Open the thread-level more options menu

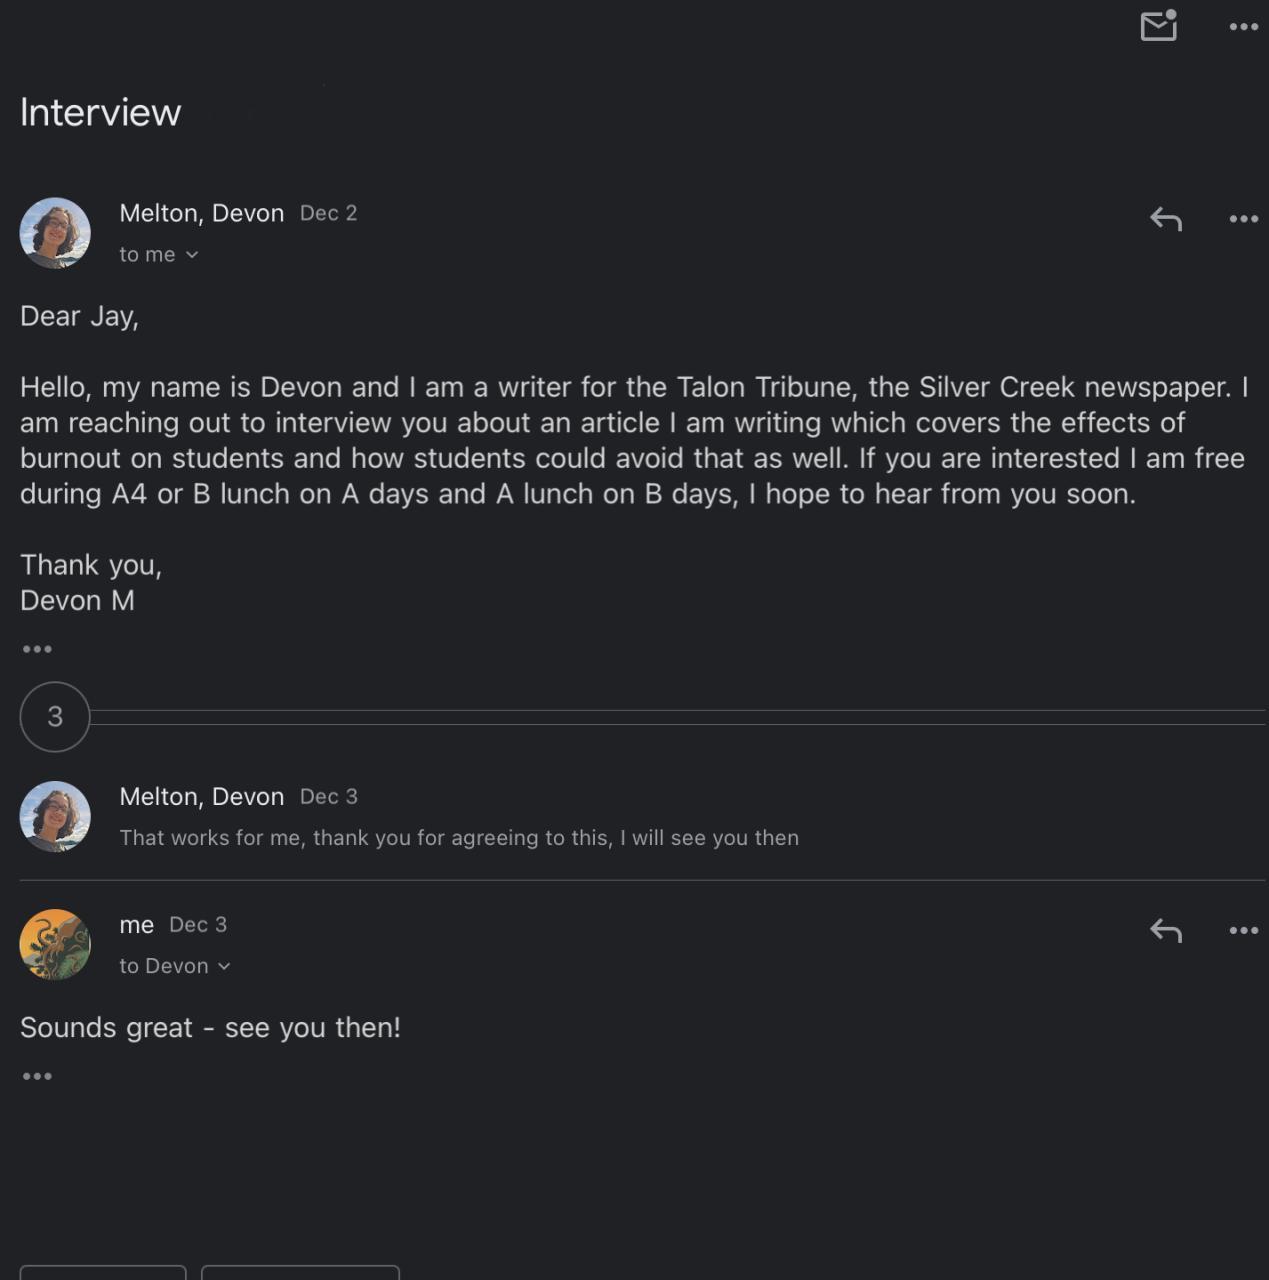coord(1243,27)
